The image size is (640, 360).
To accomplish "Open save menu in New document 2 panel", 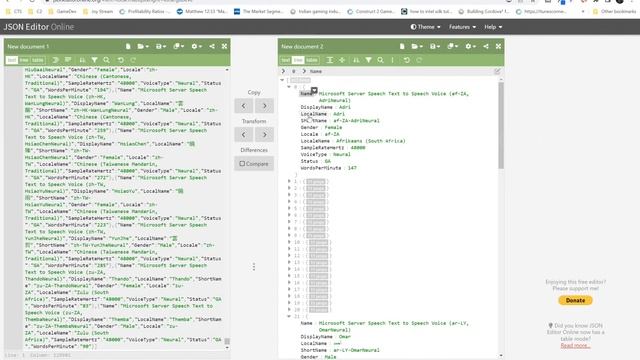I will (435, 47).
